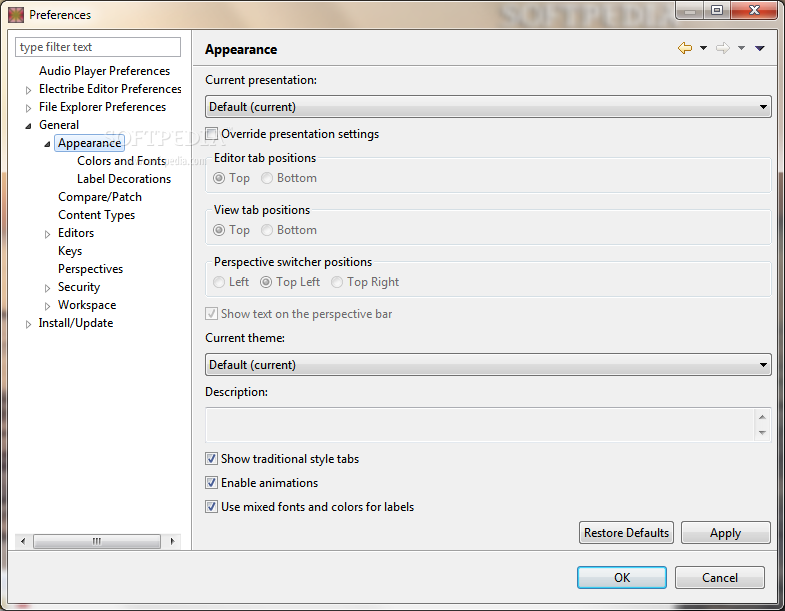785x611 pixels.
Task: Expand the Security tree node
Action: (48, 288)
